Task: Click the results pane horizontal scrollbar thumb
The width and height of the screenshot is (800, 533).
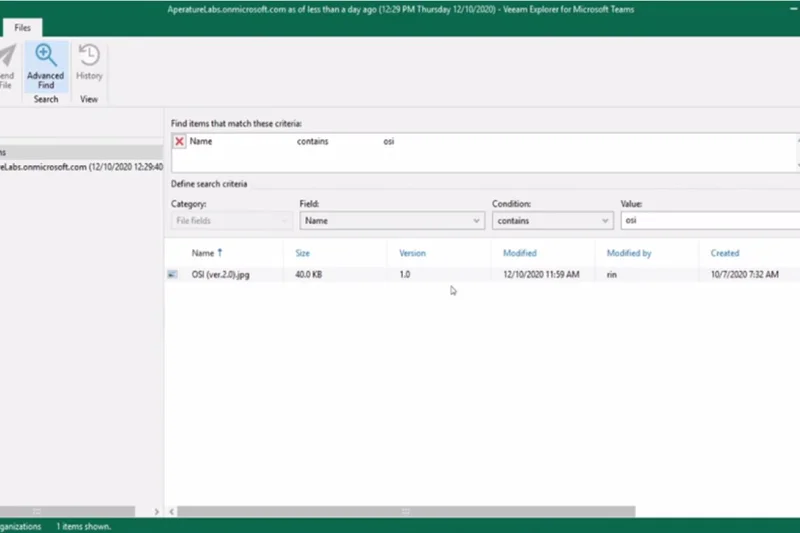Action: tap(406, 512)
